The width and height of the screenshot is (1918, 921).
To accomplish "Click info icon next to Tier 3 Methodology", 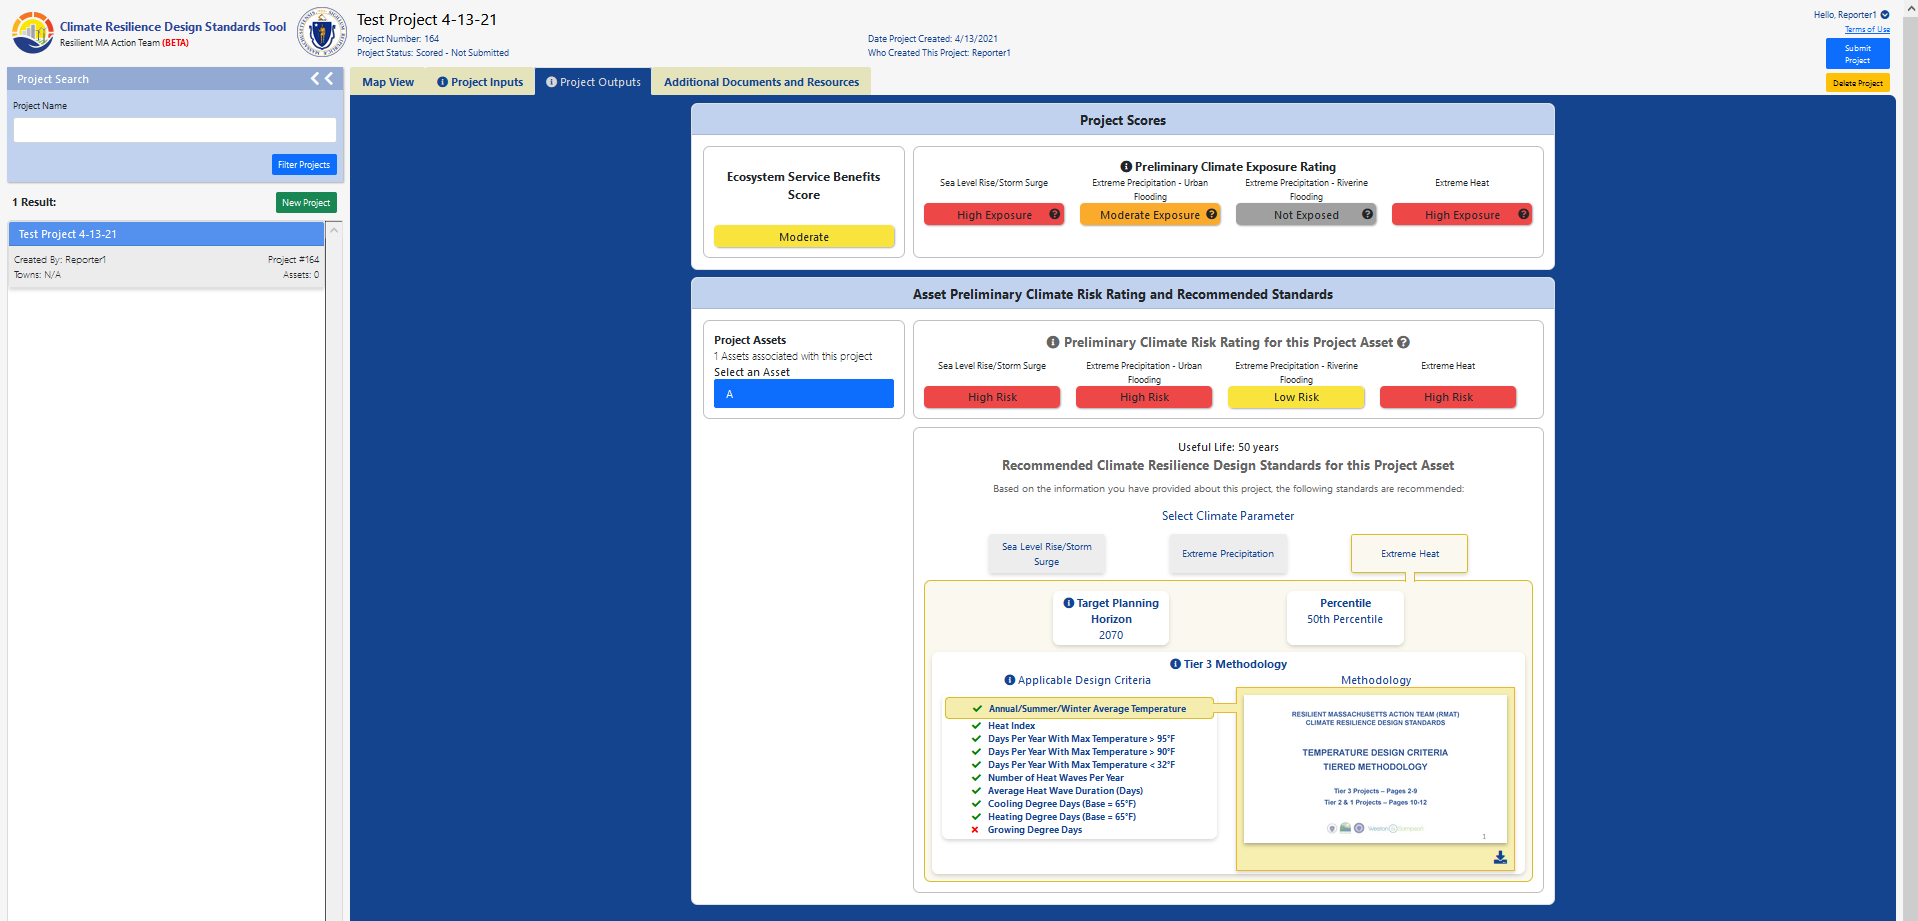I will point(1176,664).
